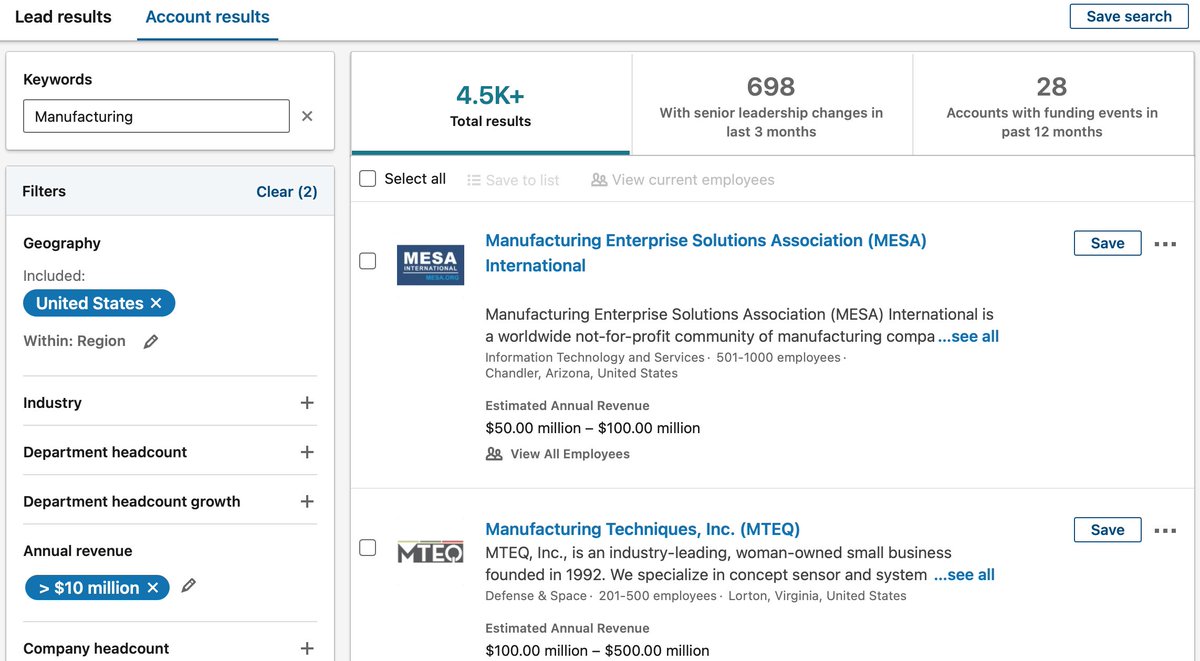Image resolution: width=1200 pixels, height=661 pixels.
Task: Click '$50.00 million – $100.00 million' revenue text
Action: tap(592, 428)
